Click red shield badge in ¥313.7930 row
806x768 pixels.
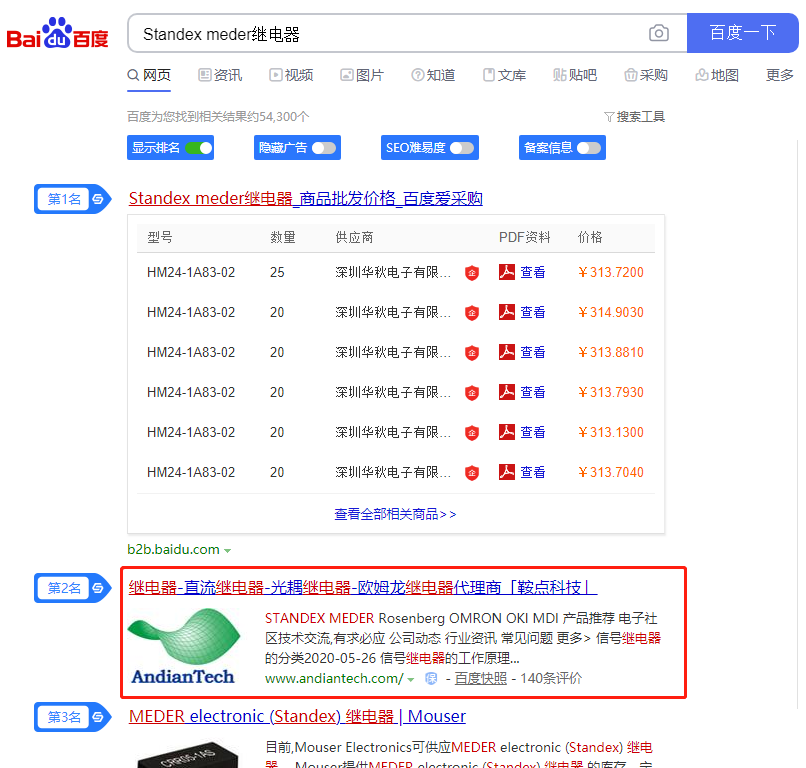472,393
